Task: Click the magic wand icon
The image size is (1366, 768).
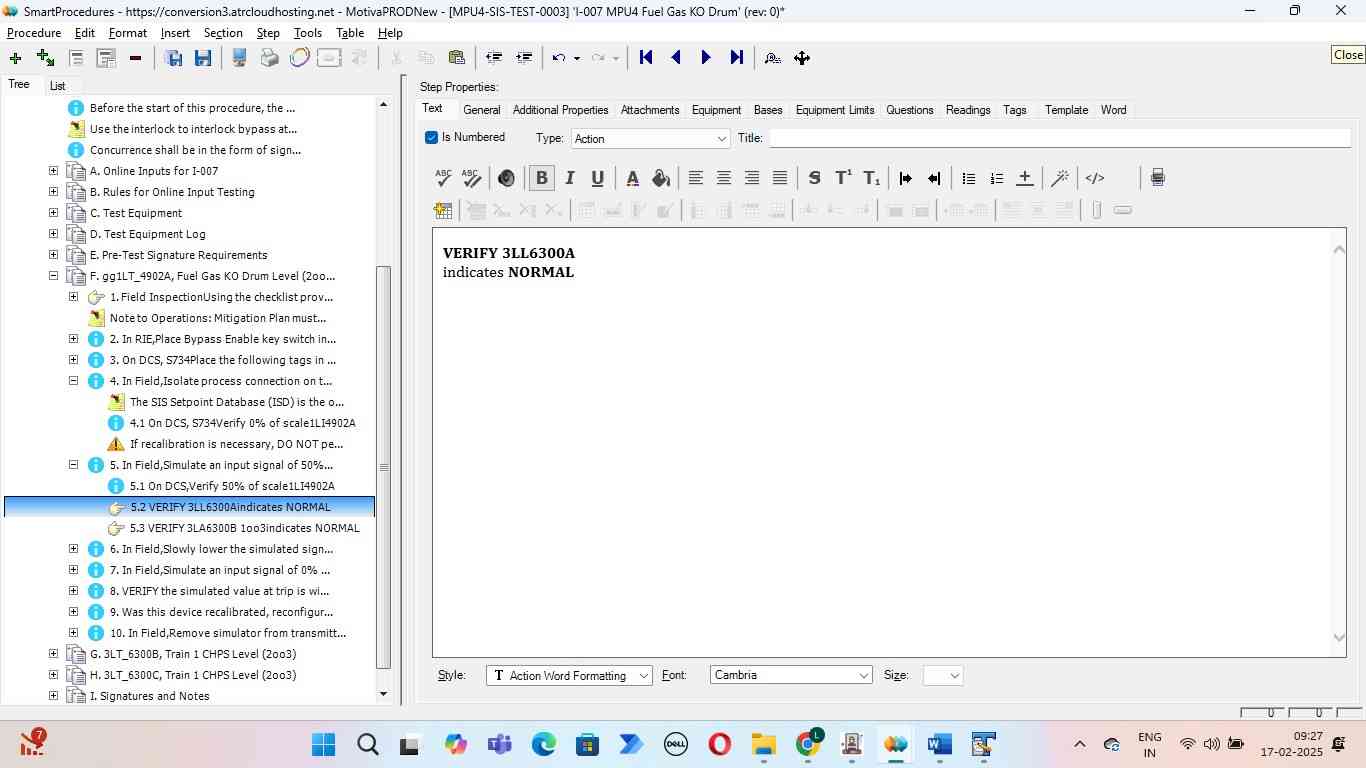Action: [1060, 178]
